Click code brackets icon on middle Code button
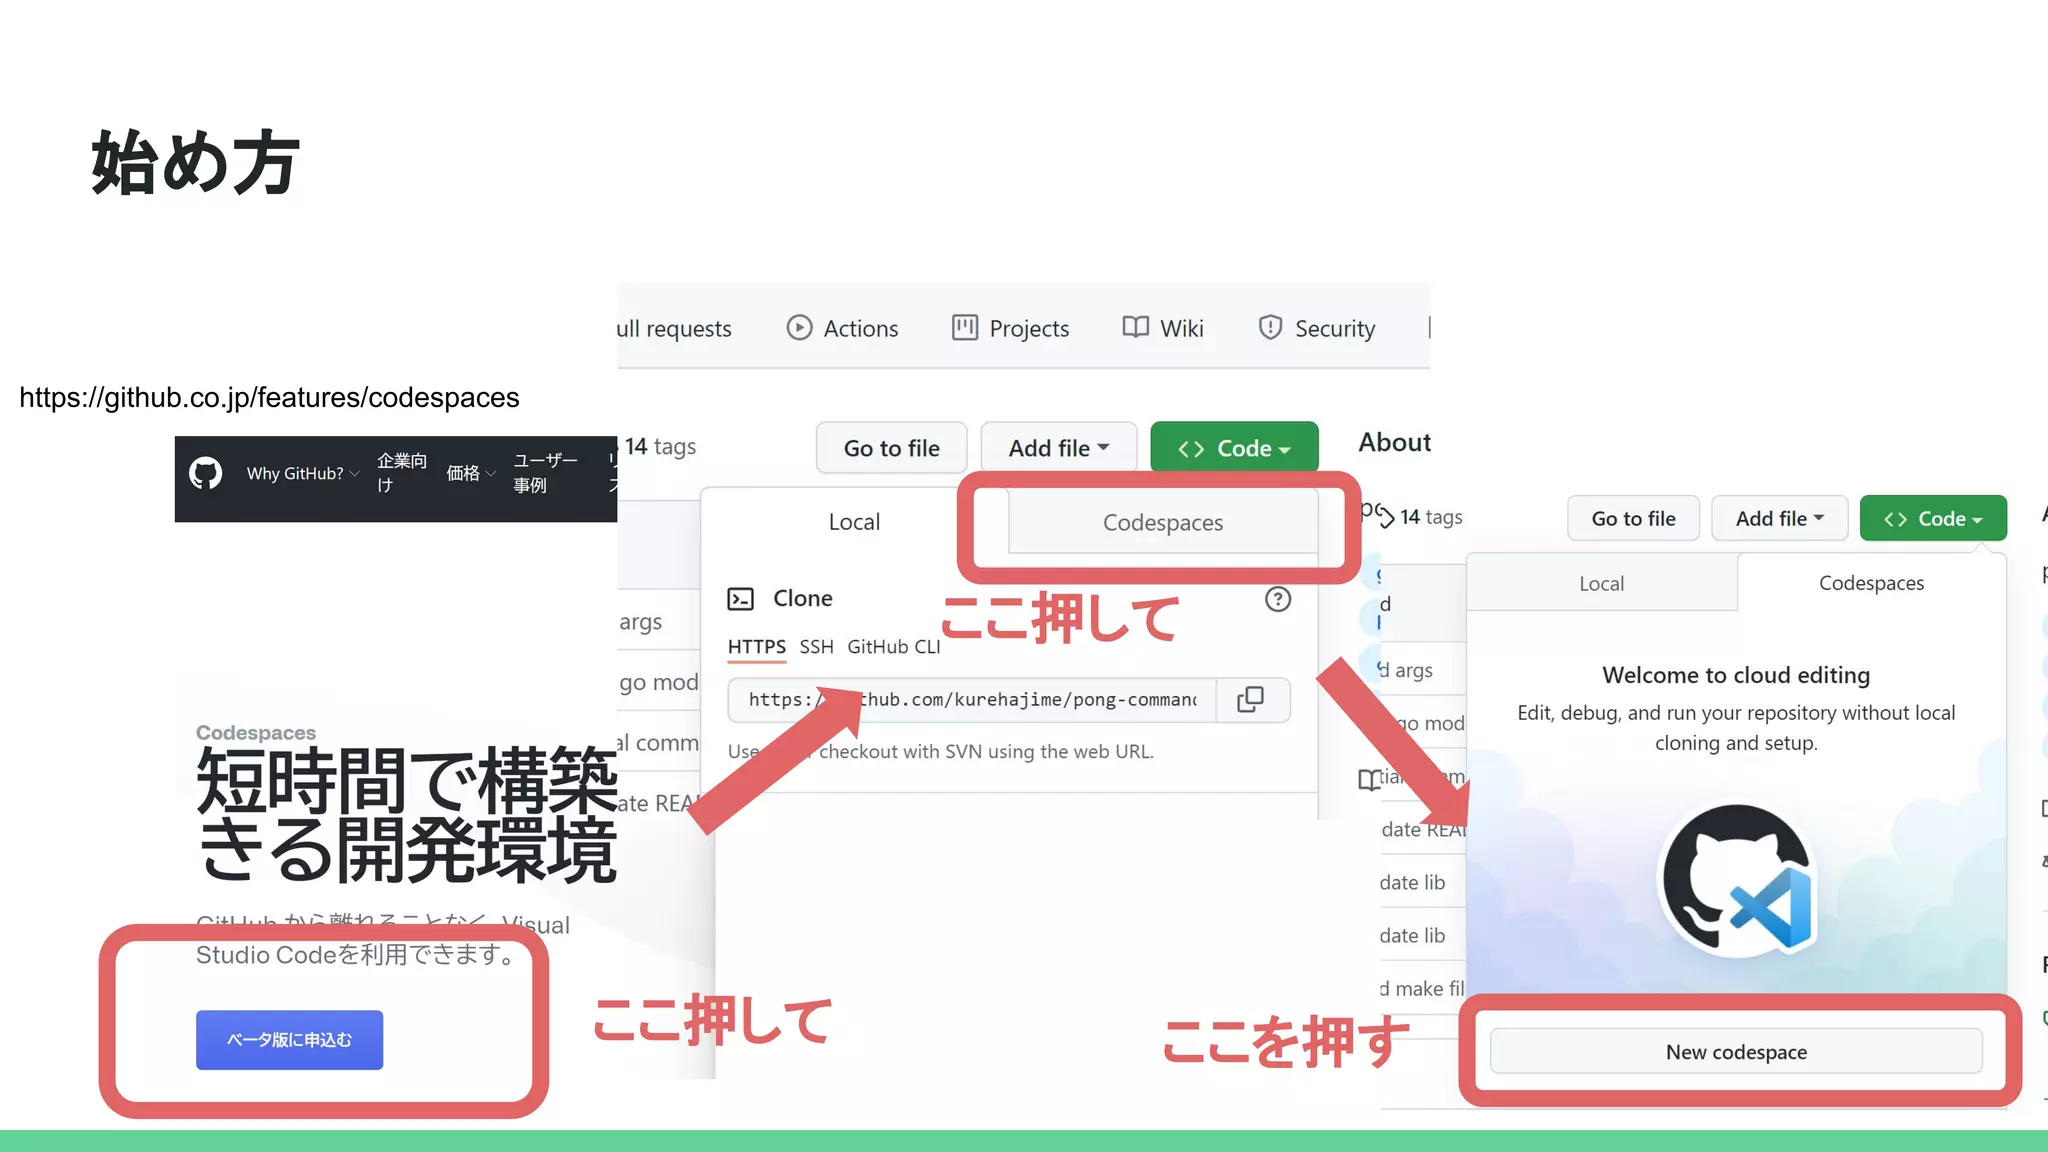 point(1191,449)
